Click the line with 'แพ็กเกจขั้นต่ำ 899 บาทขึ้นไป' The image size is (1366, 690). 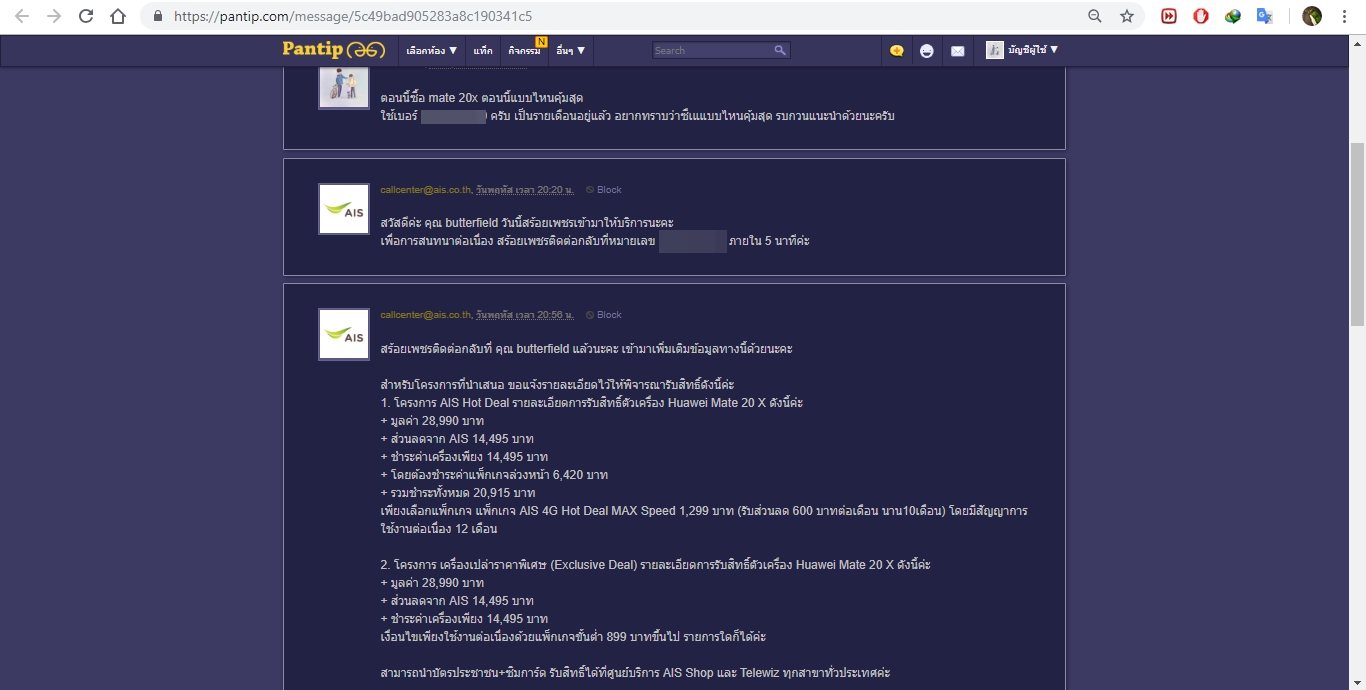(x=573, y=637)
